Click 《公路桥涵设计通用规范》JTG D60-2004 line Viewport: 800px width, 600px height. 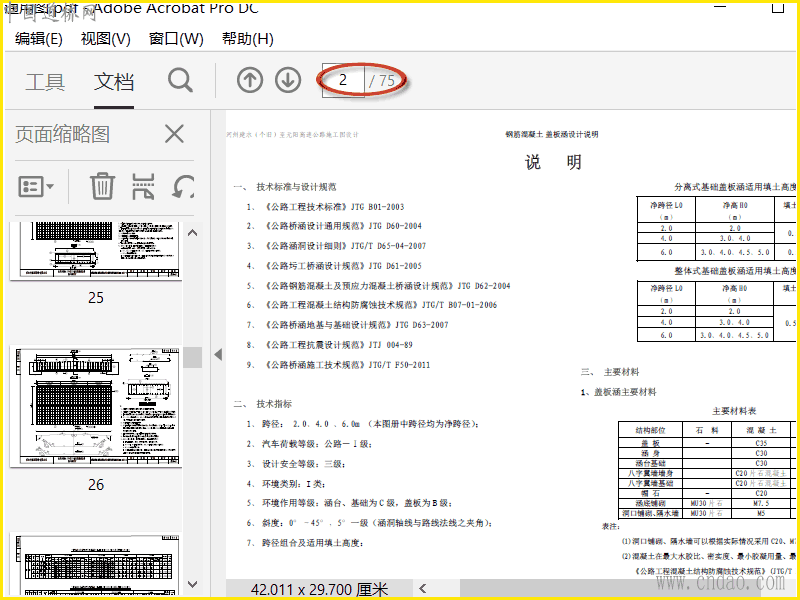tap(342, 226)
